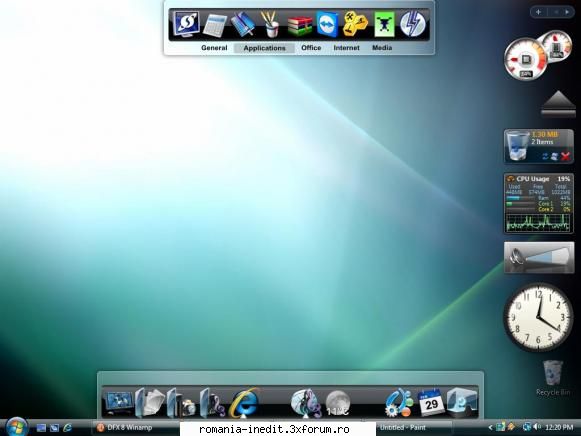Open WinRAR stacked books icon
Screen dimensions: 581x436
click(x=299, y=26)
